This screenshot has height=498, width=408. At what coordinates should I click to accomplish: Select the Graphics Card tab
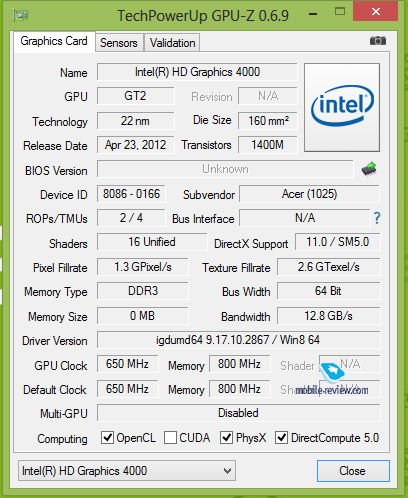pos(54,41)
